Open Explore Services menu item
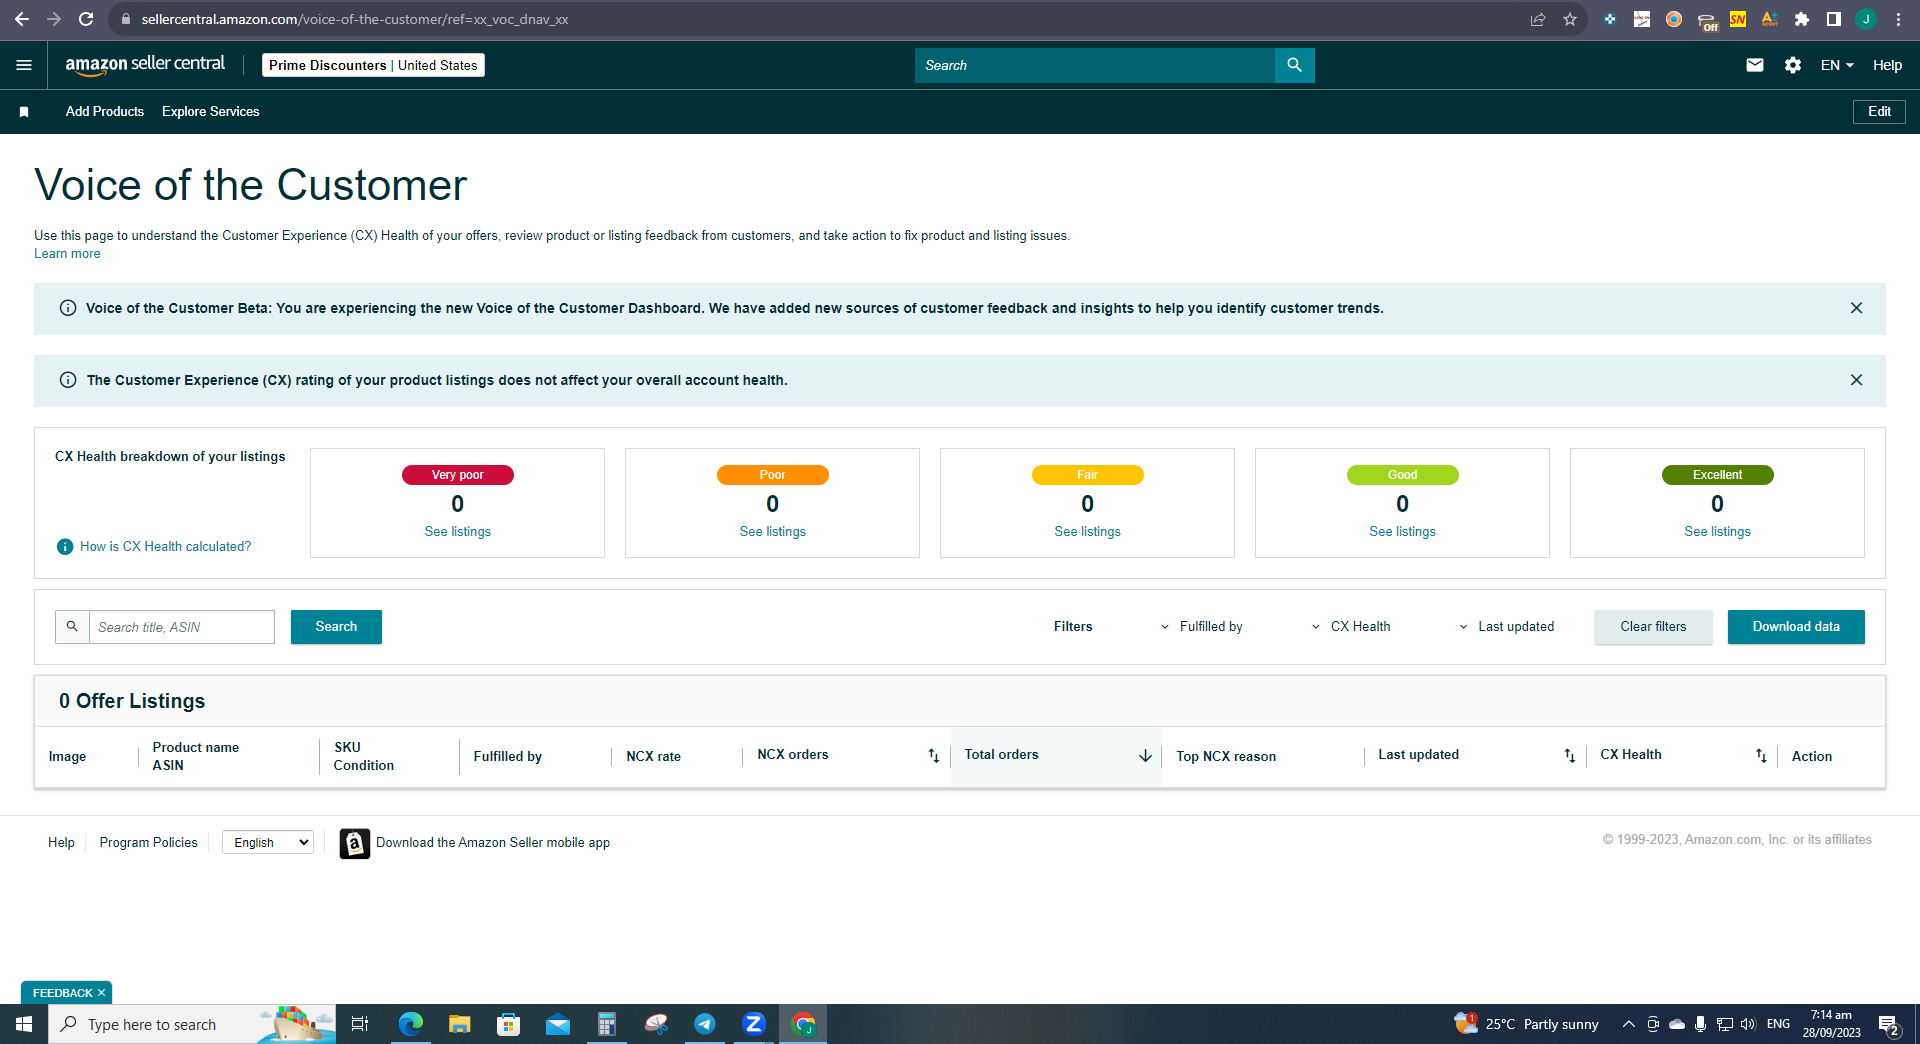Viewport: 1920px width, 1044px height. 211,112
